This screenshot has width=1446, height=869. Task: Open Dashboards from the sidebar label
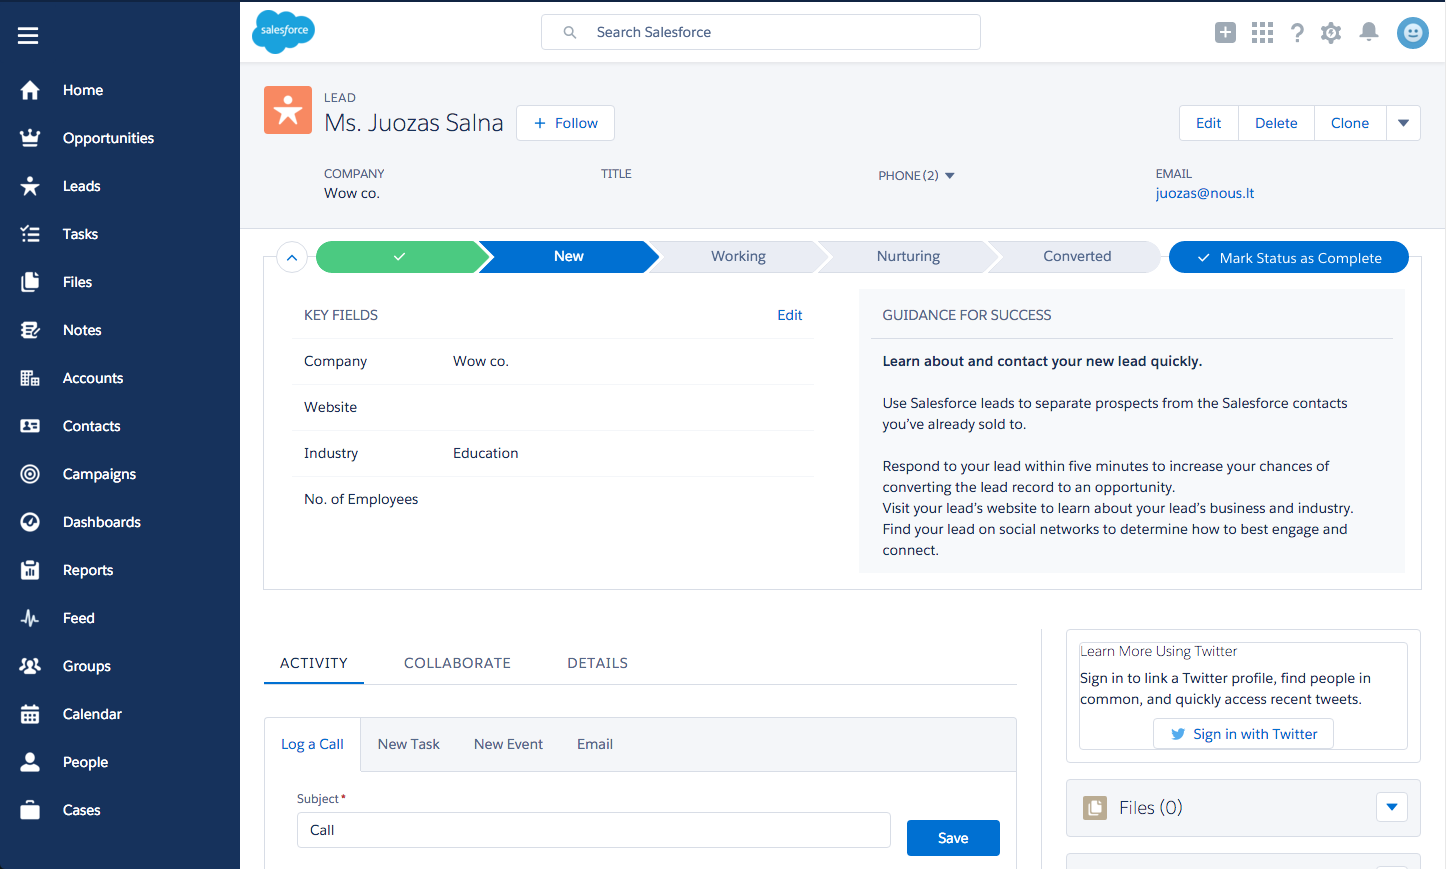[x=102, y=522]
